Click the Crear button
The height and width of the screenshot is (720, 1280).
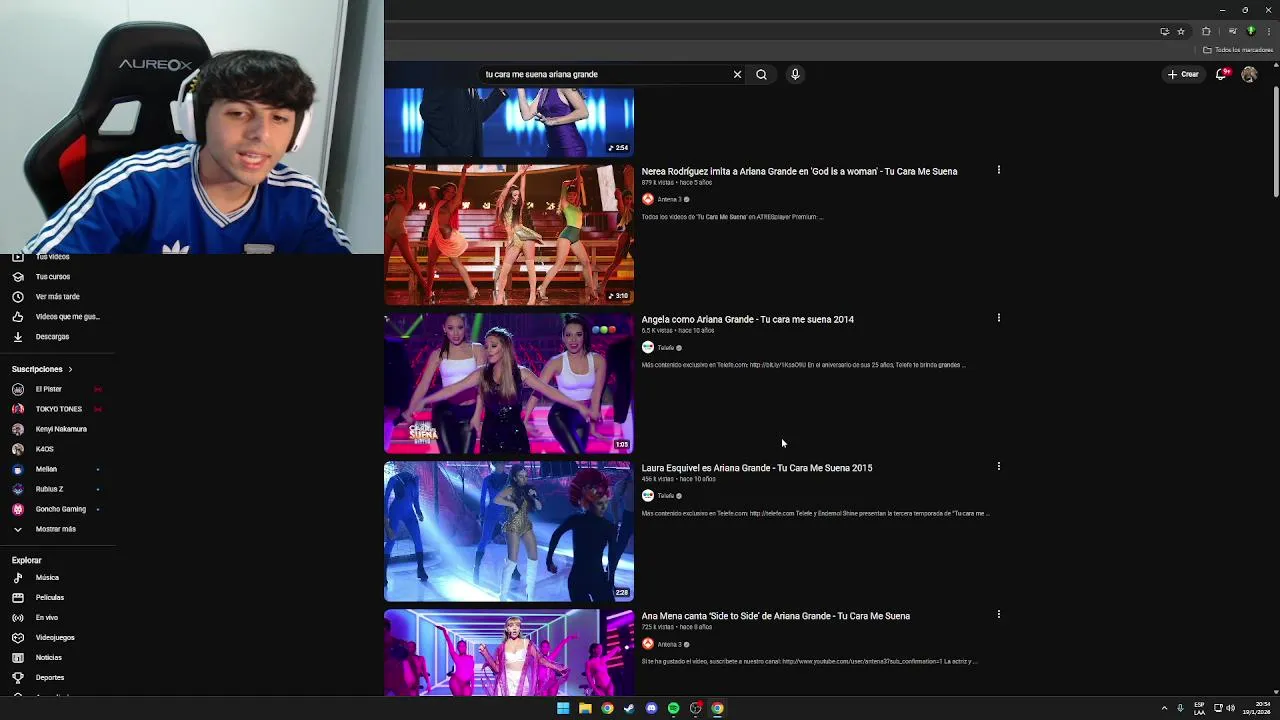click(x=1183, y=74)
